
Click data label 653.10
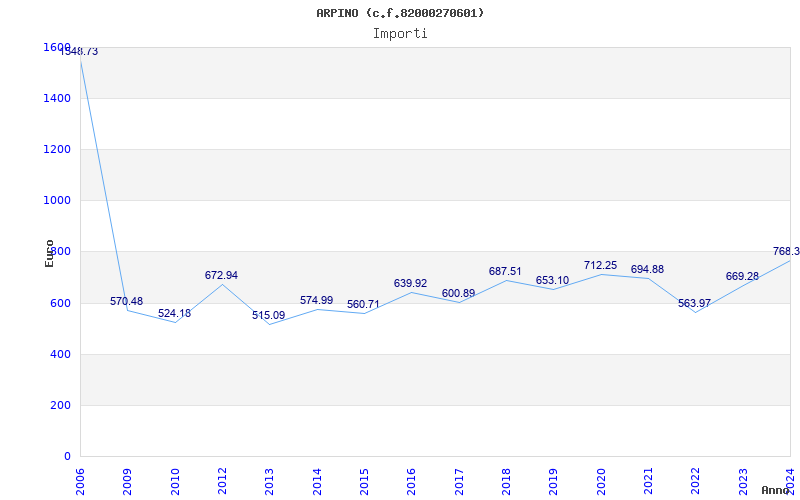pyautogui.click(x=552, y=280)
